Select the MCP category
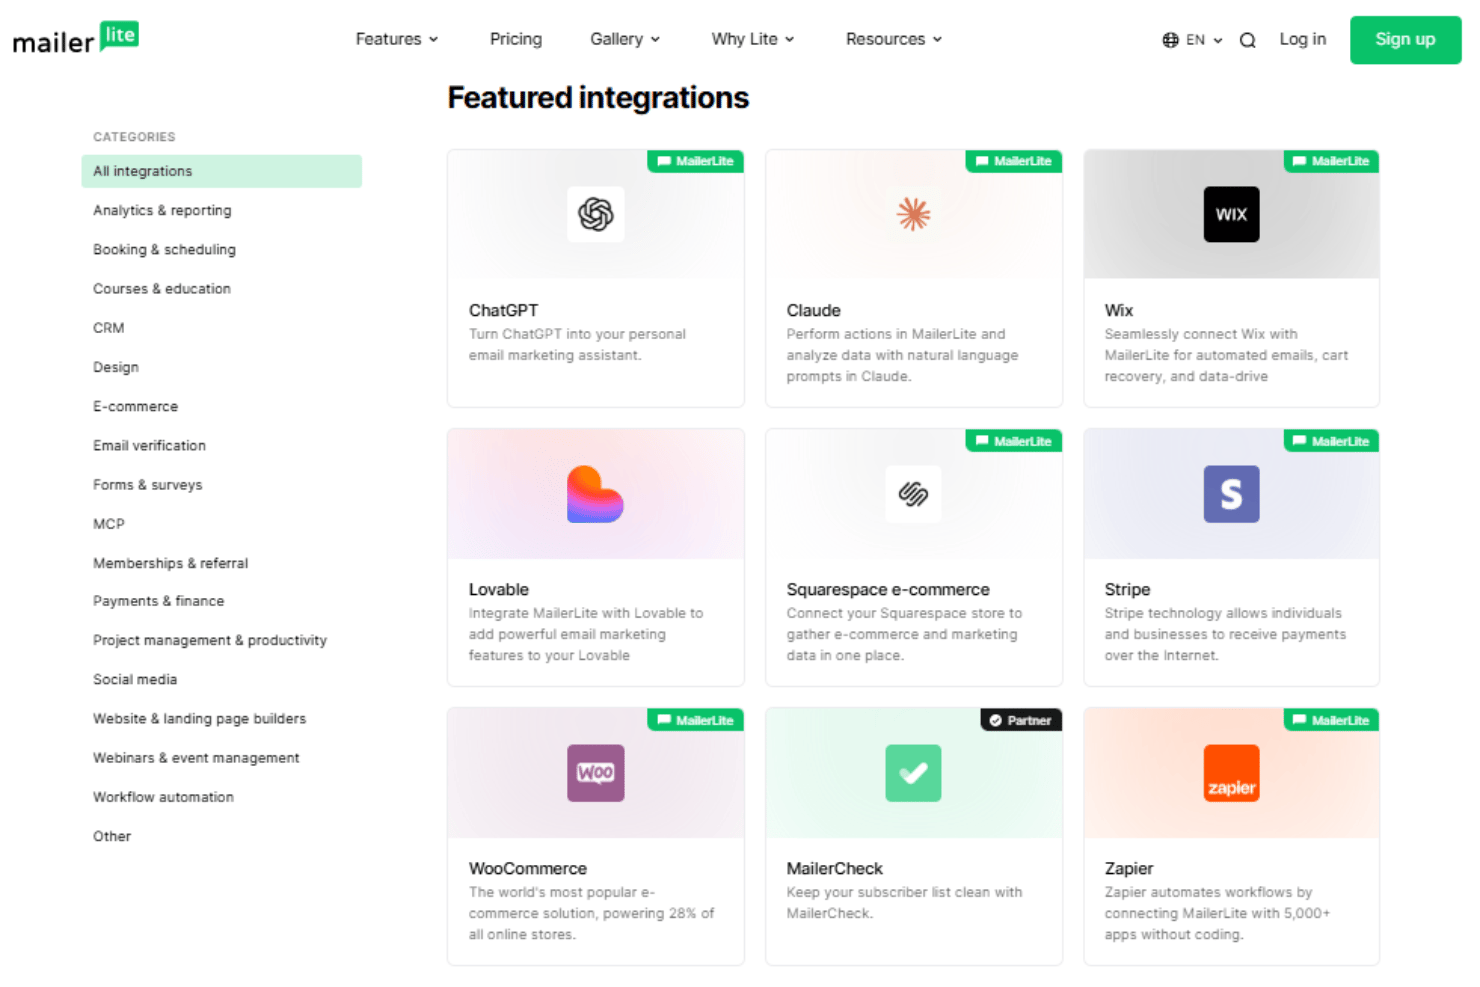Screen dimensions: 1480x987 coord(109,523)
